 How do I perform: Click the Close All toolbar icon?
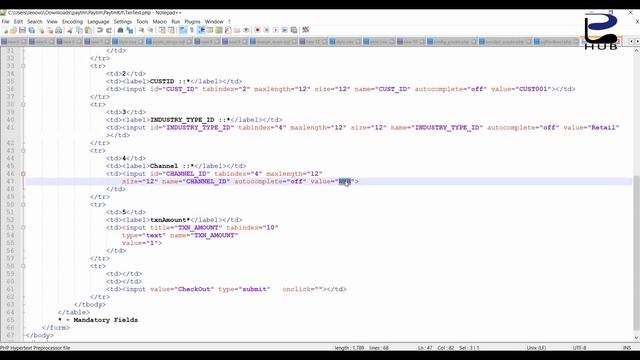pyautogui.click(x=50, y=30)
